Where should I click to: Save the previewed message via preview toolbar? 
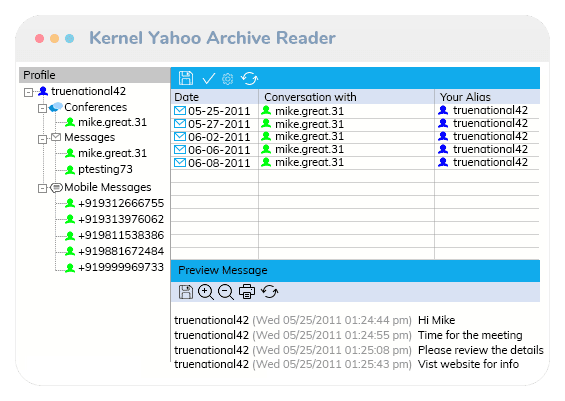tap(186, 292)
